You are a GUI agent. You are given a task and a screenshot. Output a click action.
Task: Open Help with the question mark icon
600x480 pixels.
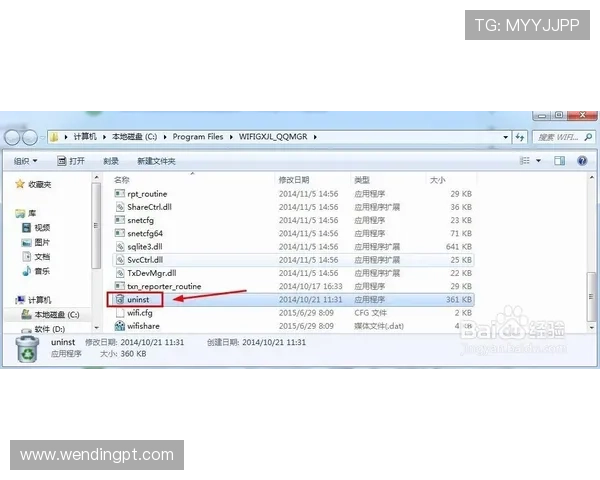tap(582, 161)
